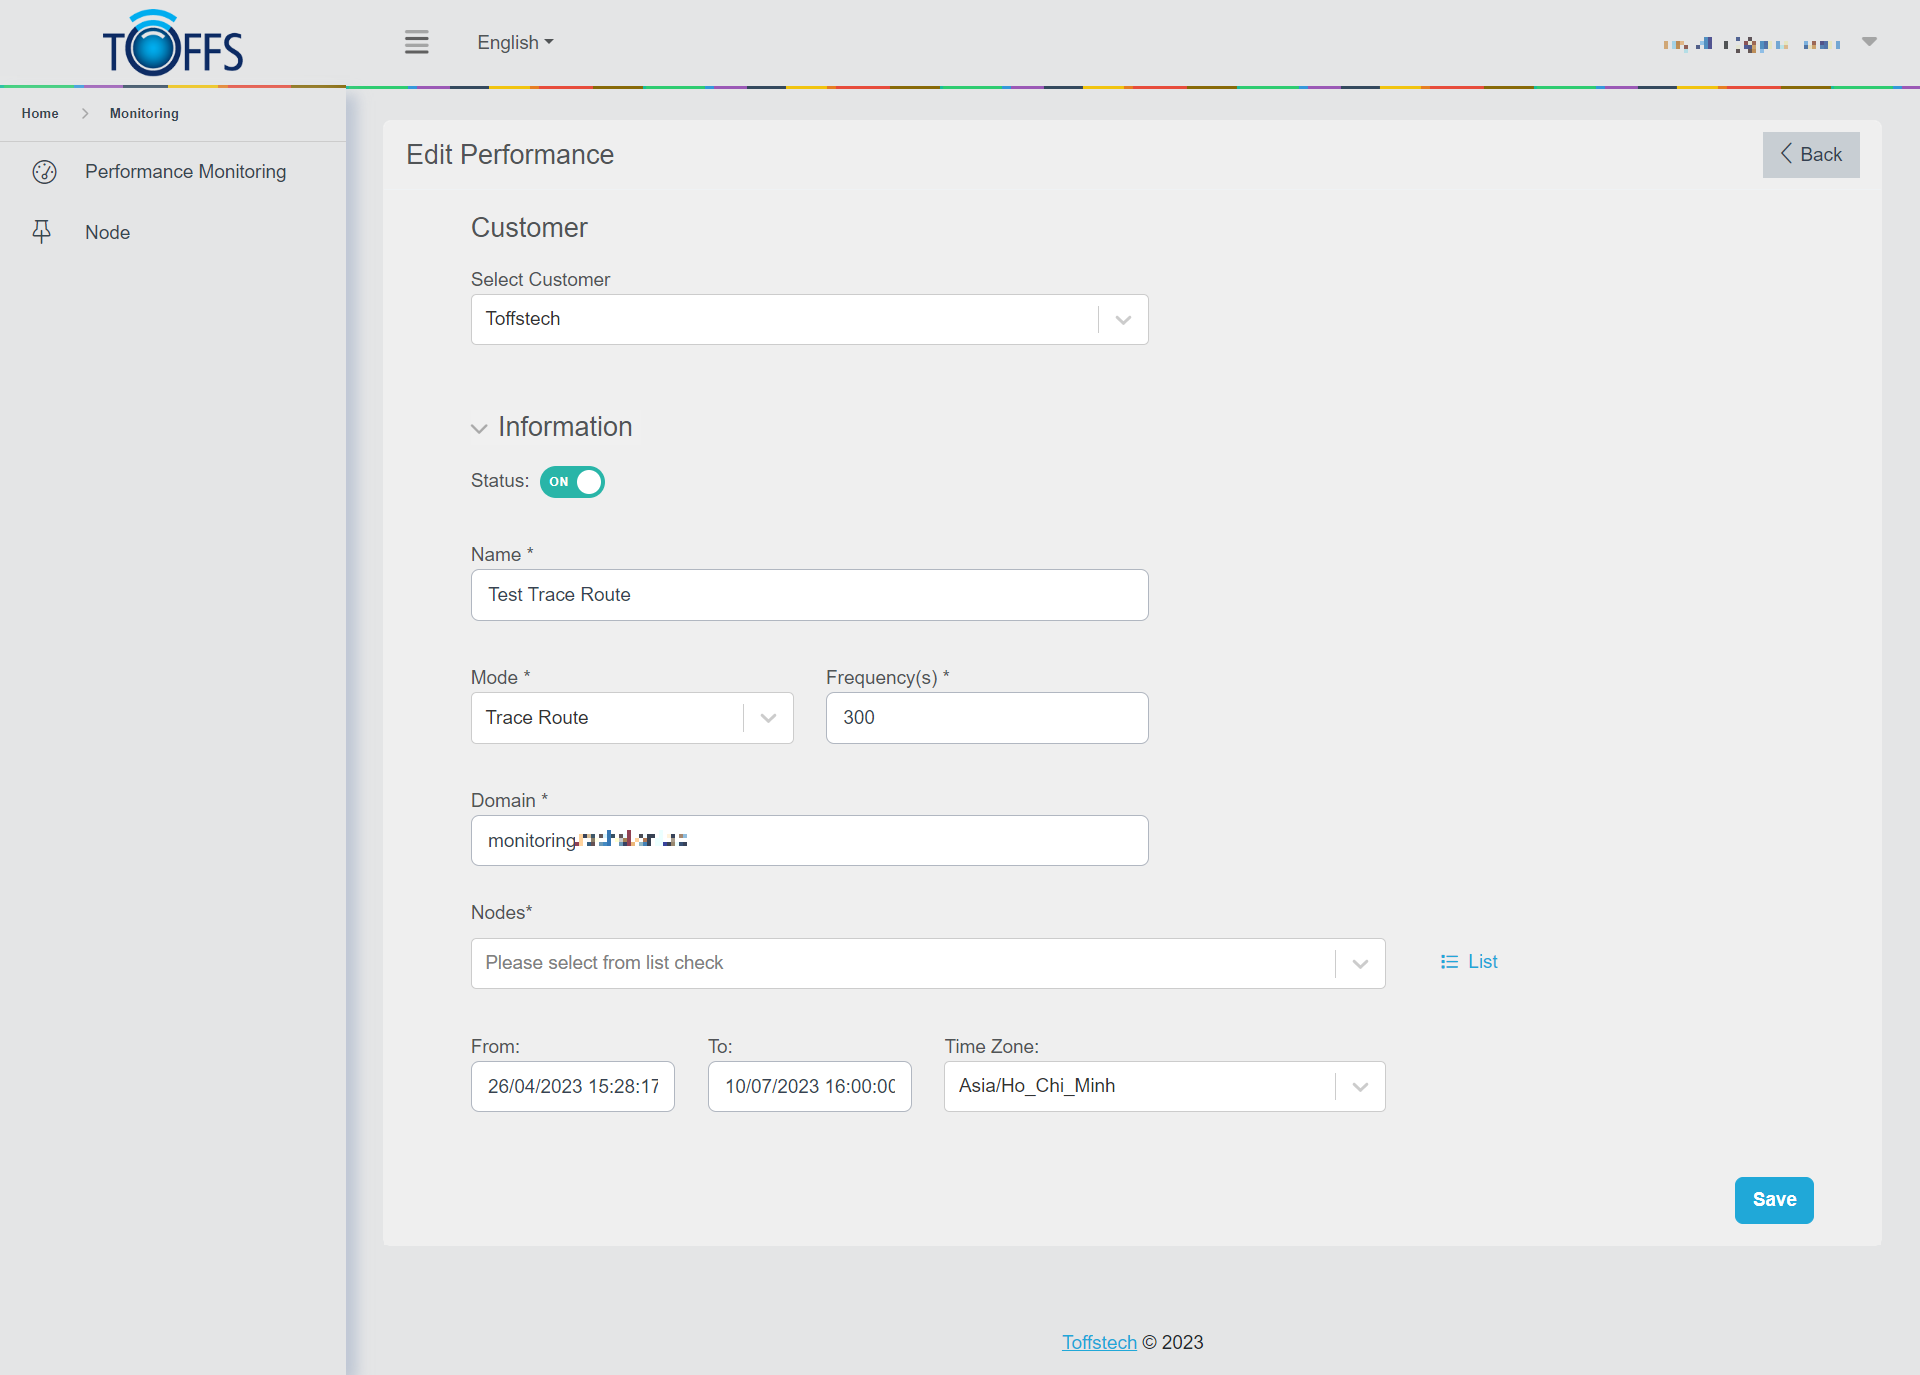Open the Nodes selection dropdown
Viewport: 1920px width, 1375px height.
click(1360, 964)
